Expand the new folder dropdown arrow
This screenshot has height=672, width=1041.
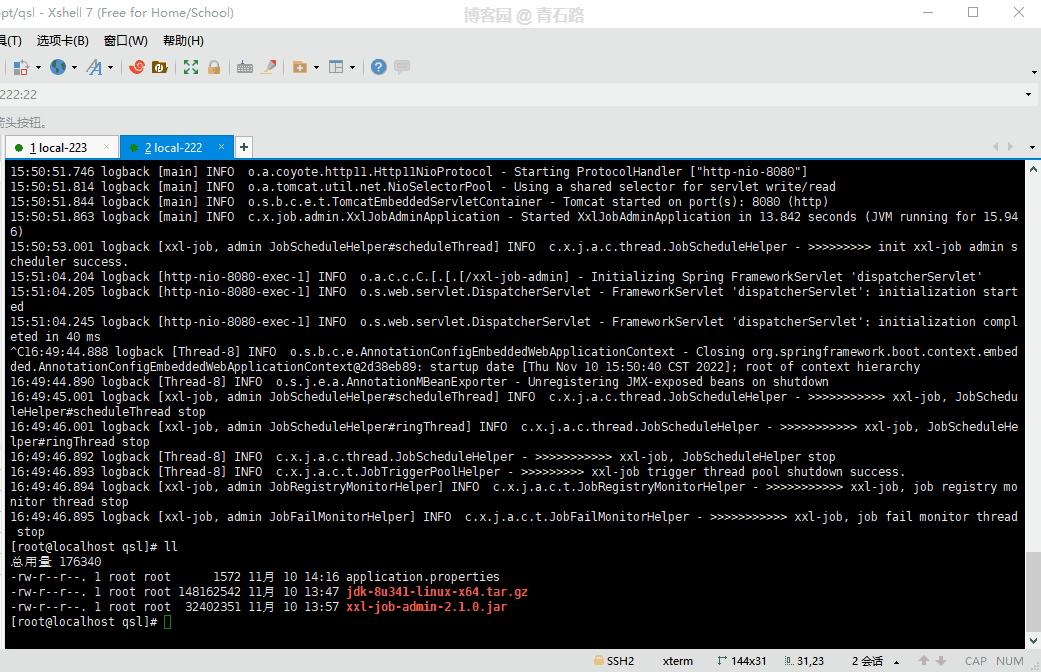(x=316, y=67)
